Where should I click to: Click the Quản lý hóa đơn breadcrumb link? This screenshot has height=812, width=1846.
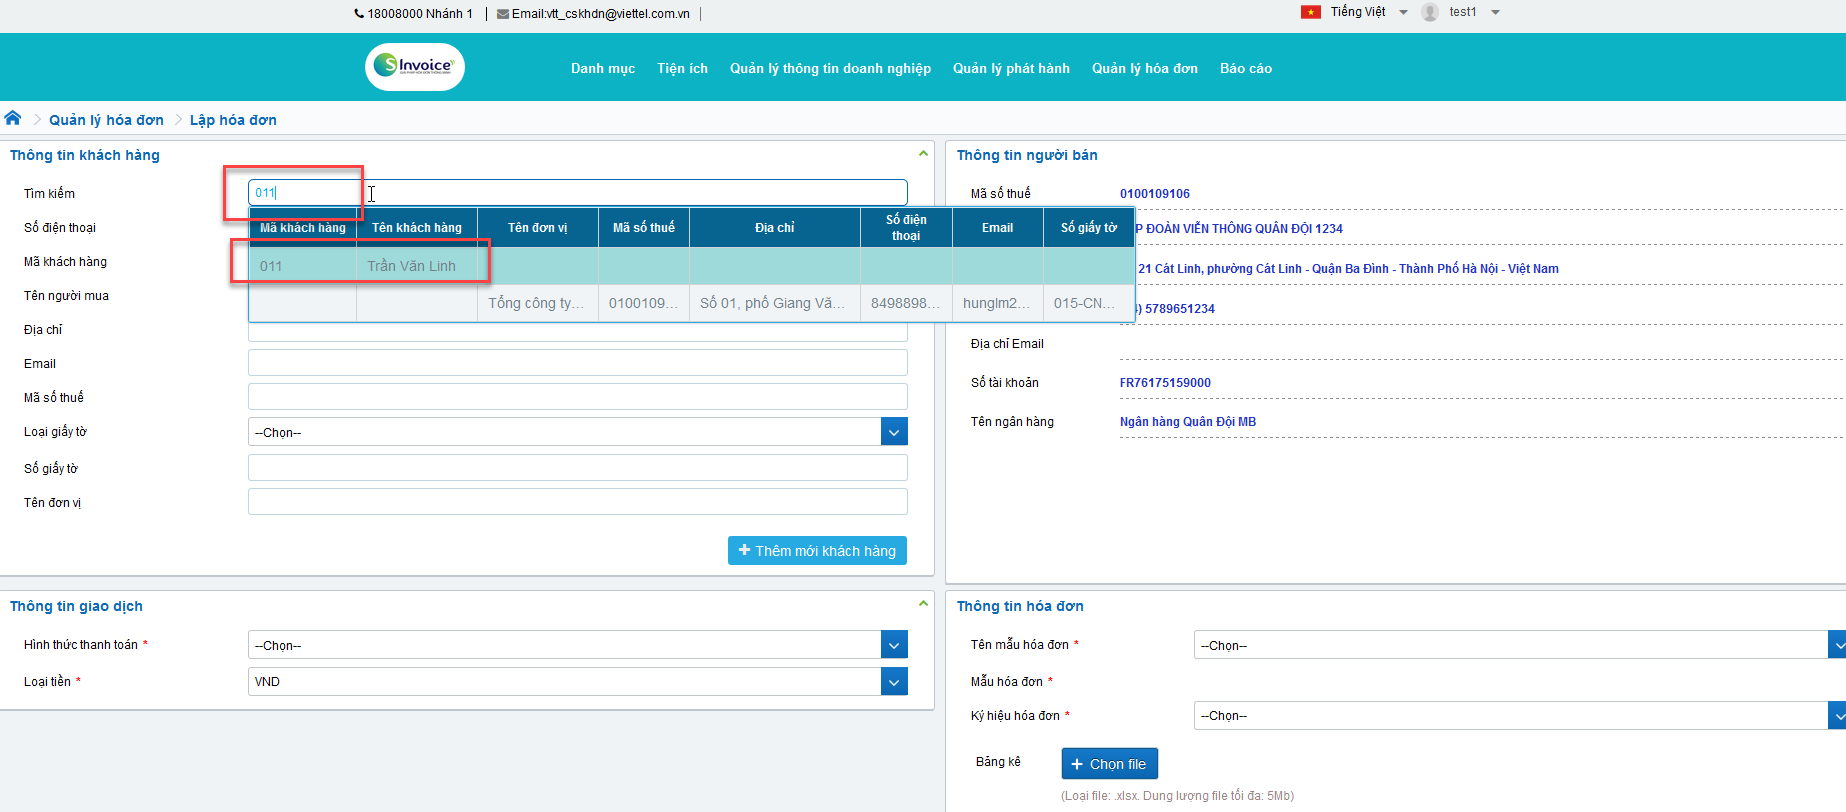(106, 120)
